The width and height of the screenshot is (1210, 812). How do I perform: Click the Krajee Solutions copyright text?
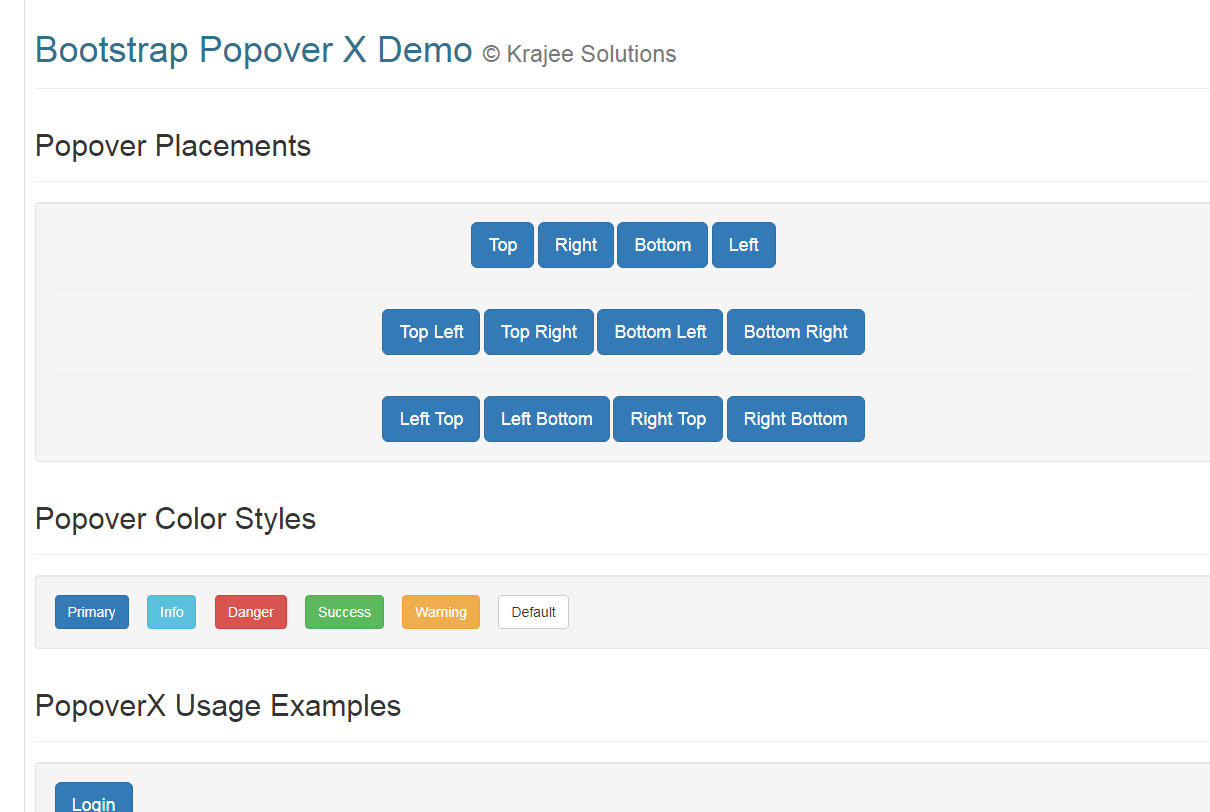pyautogui.click(x=579, y=54)
